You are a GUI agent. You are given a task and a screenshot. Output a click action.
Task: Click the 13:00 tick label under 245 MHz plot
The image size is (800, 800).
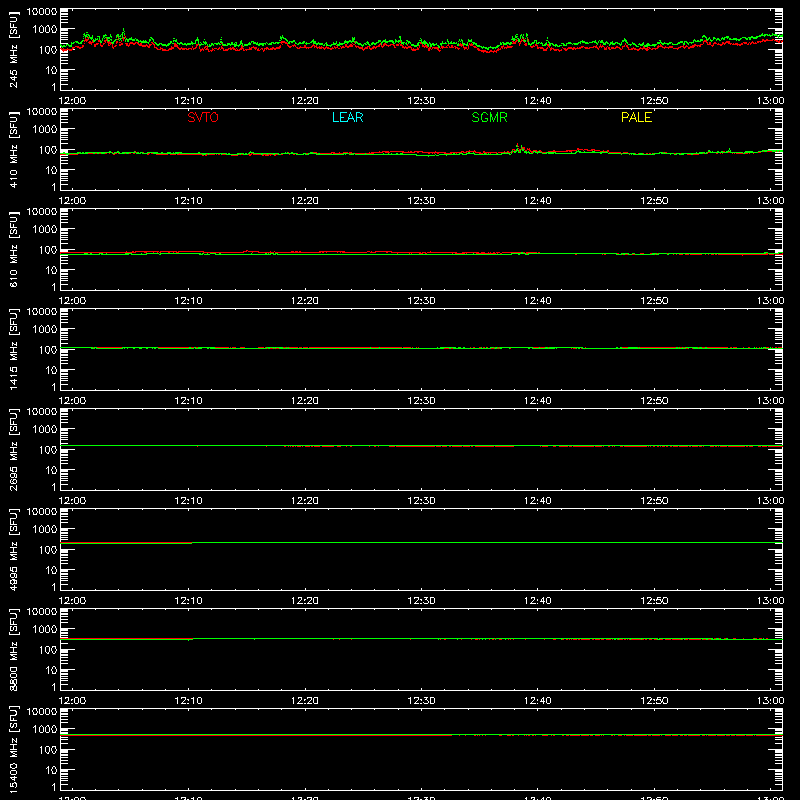(x=770, y=101)
